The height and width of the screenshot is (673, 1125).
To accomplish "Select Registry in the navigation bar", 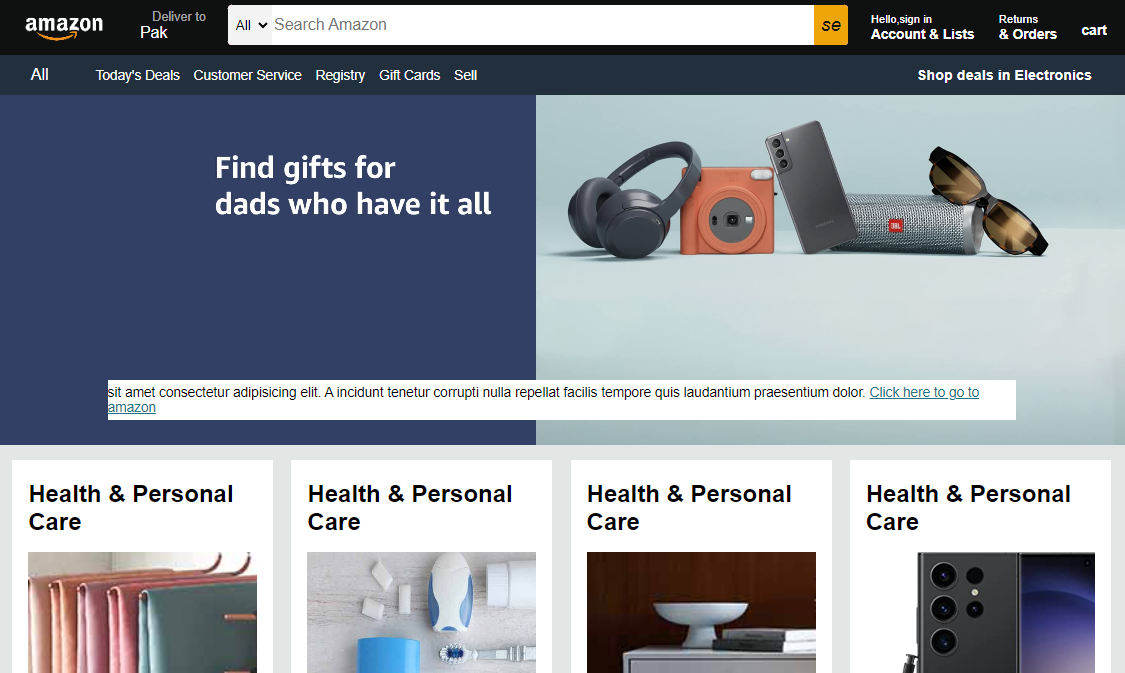I will pyautogui.click(x=340, y=75).
